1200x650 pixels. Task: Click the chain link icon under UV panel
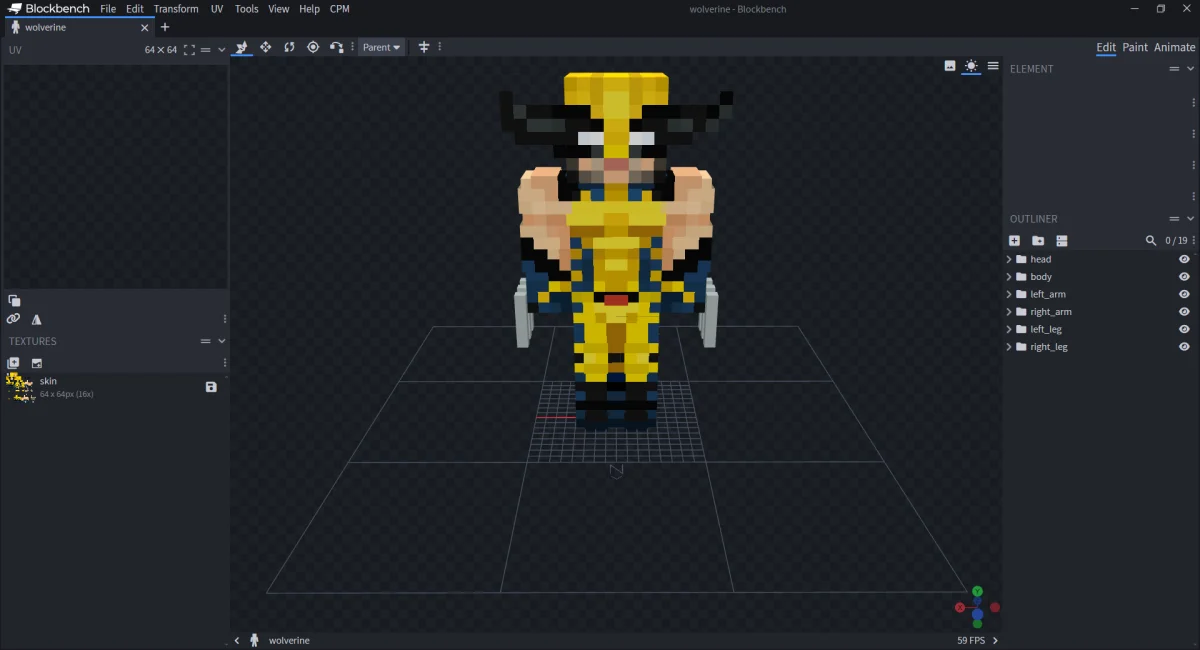(x=13, y=319)
